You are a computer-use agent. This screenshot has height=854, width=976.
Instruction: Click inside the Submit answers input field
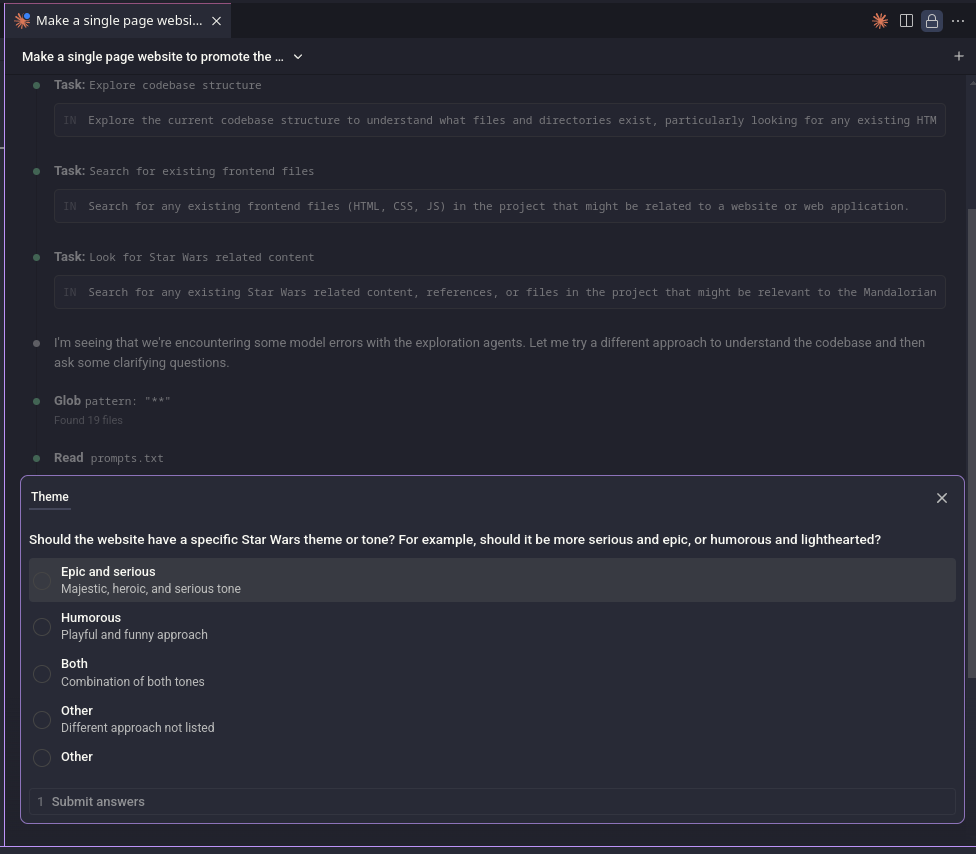[400, 801]
